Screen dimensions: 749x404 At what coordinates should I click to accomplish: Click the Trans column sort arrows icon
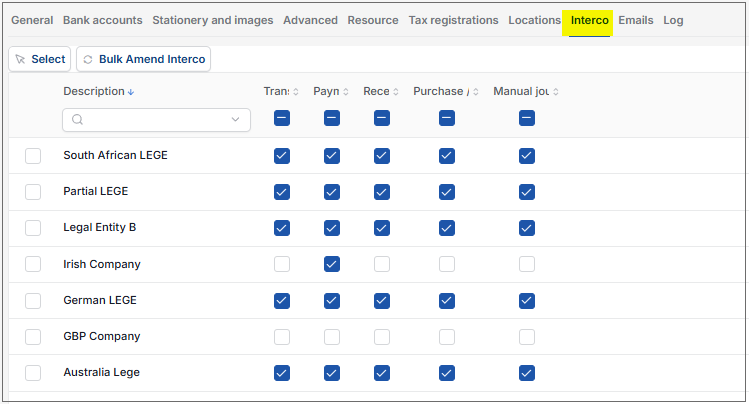(296, 92)
